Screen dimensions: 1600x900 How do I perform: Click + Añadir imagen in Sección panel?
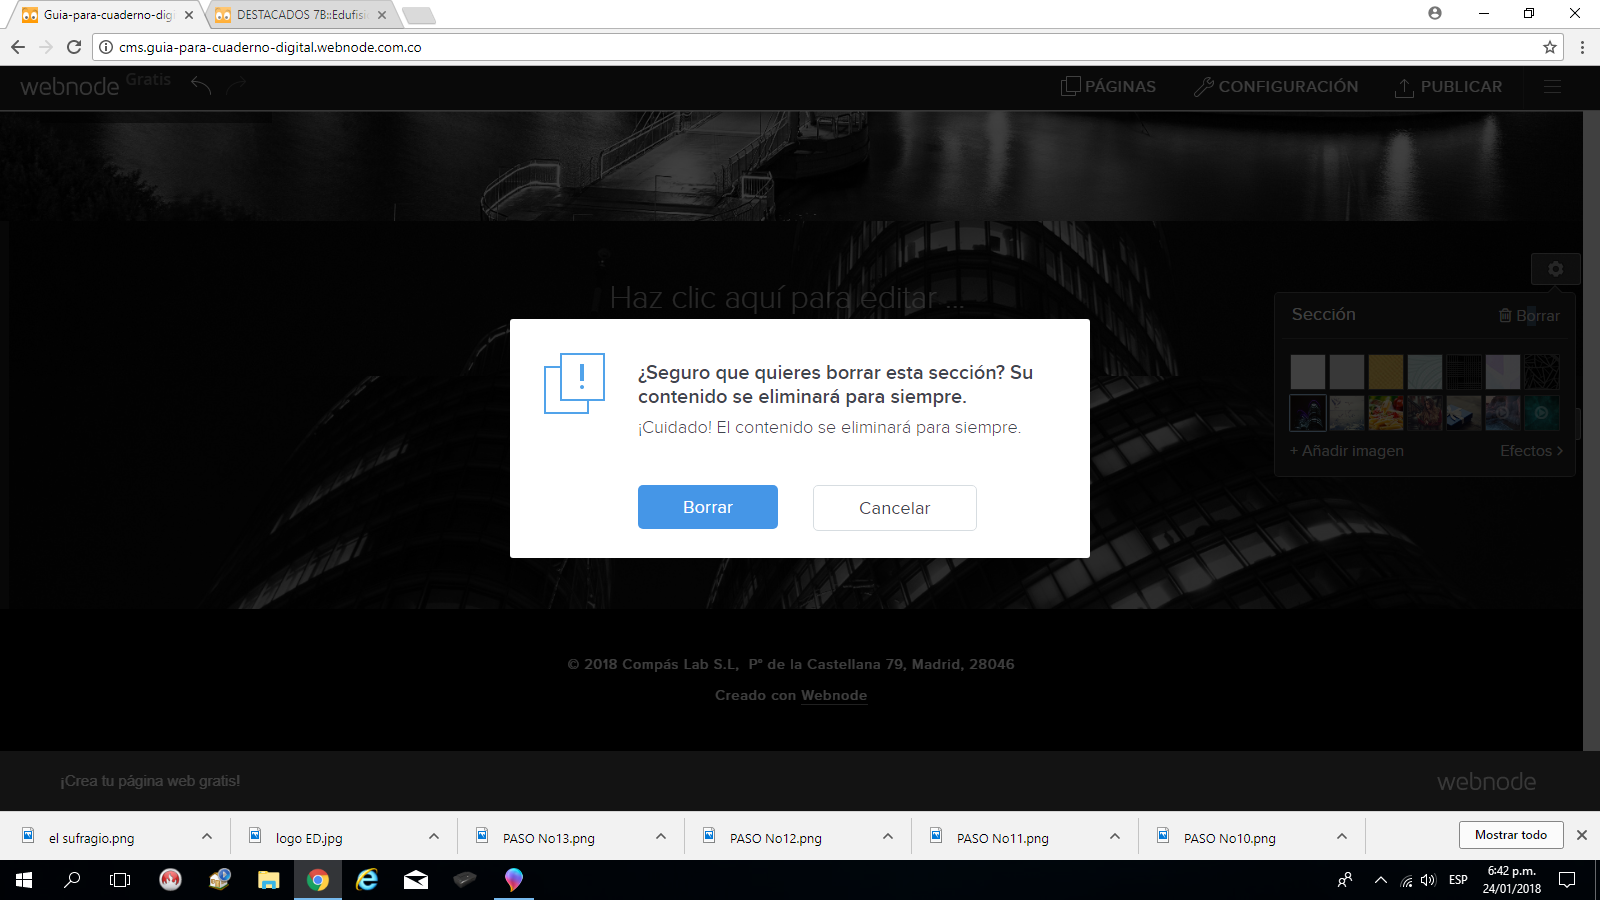[x=1347, y=451]
